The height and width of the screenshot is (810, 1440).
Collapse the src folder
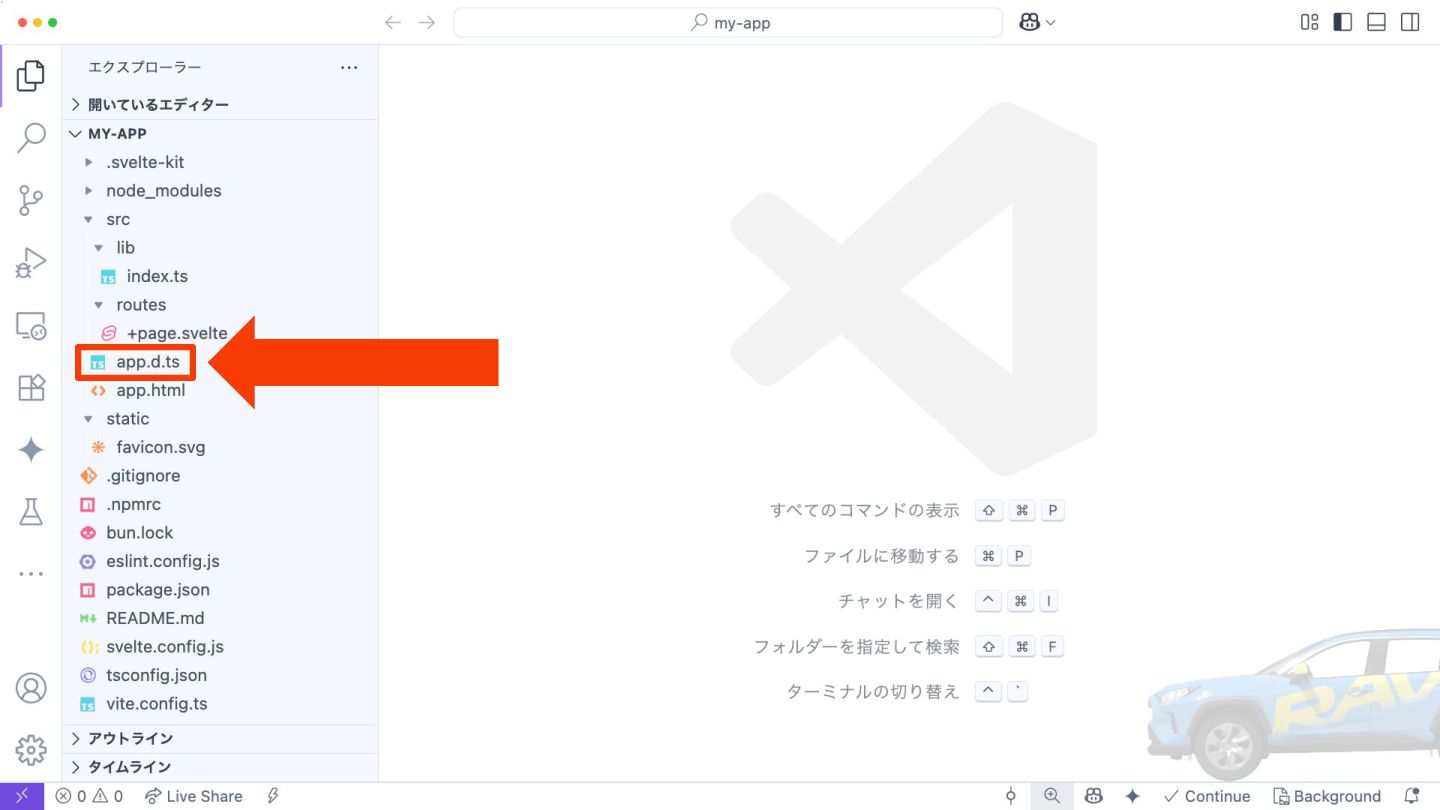[220, 219]
